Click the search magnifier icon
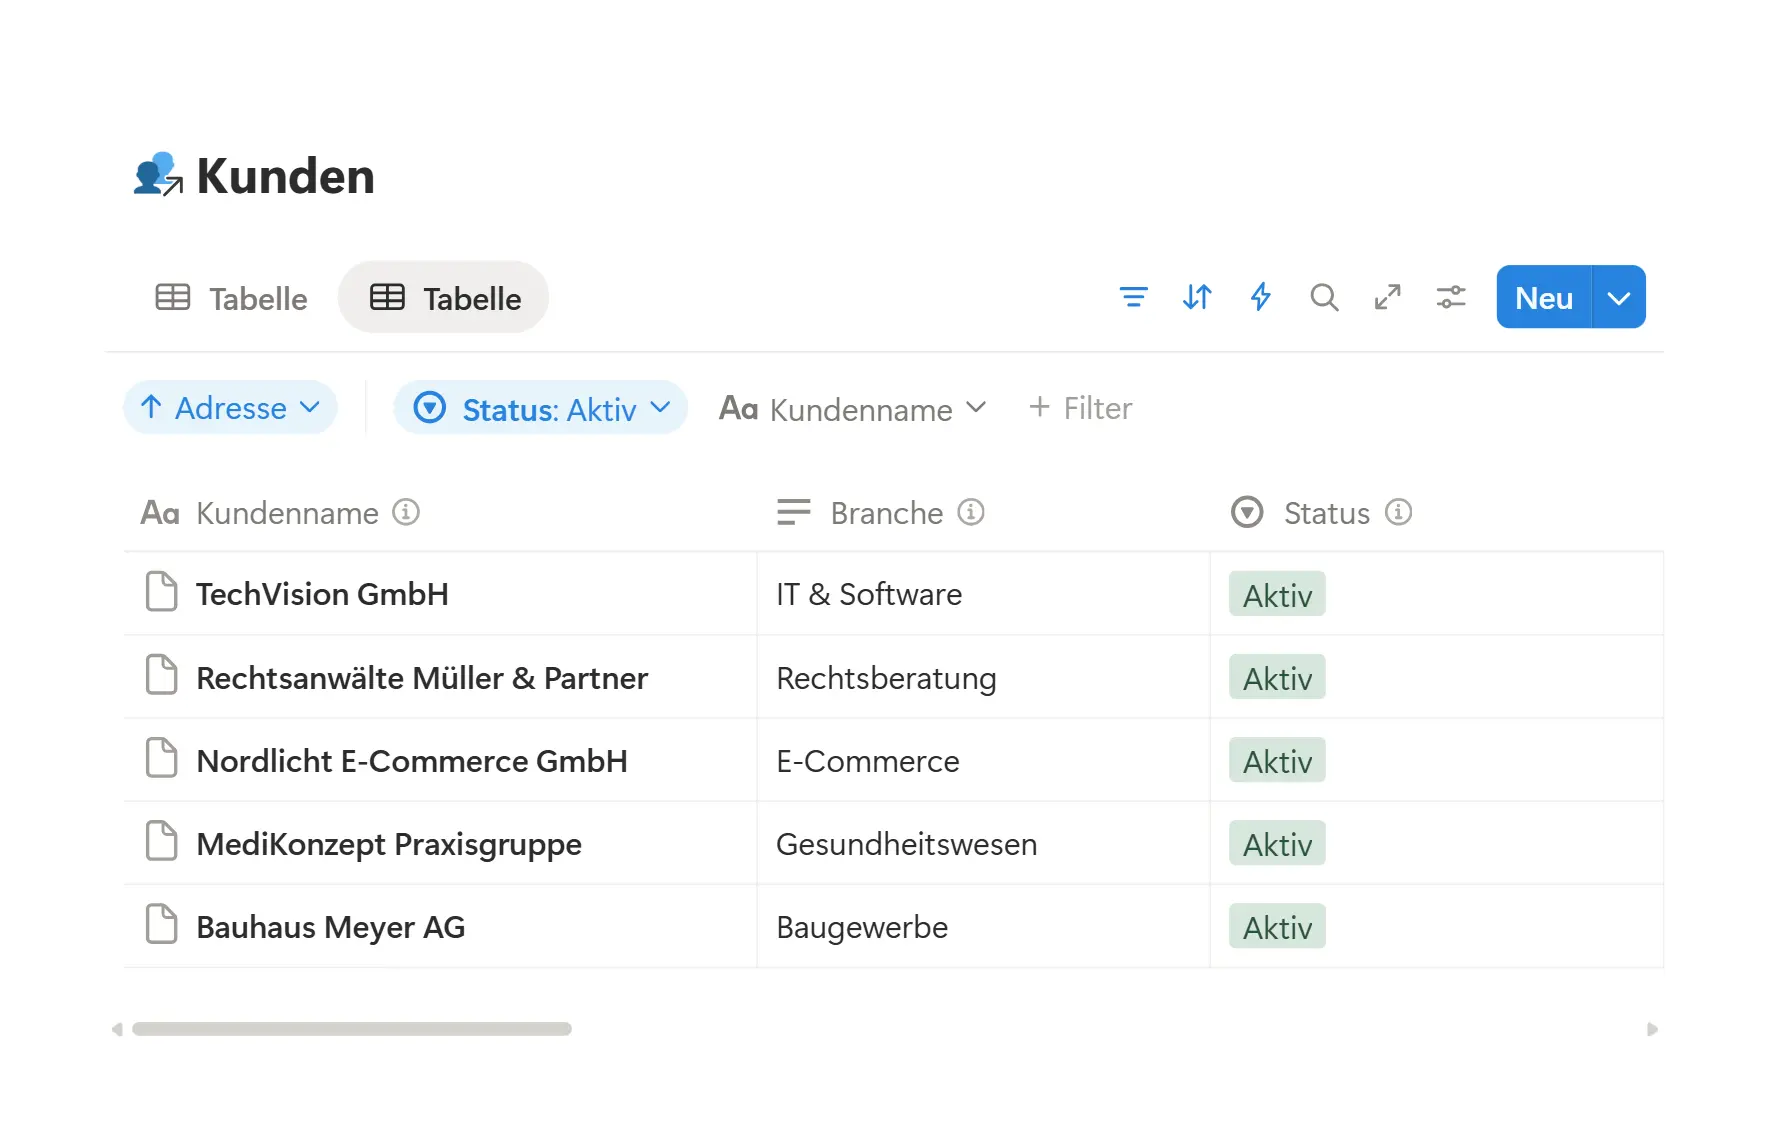The height and width of the screenshot is (1125, 1777). tap(1324, 297)
